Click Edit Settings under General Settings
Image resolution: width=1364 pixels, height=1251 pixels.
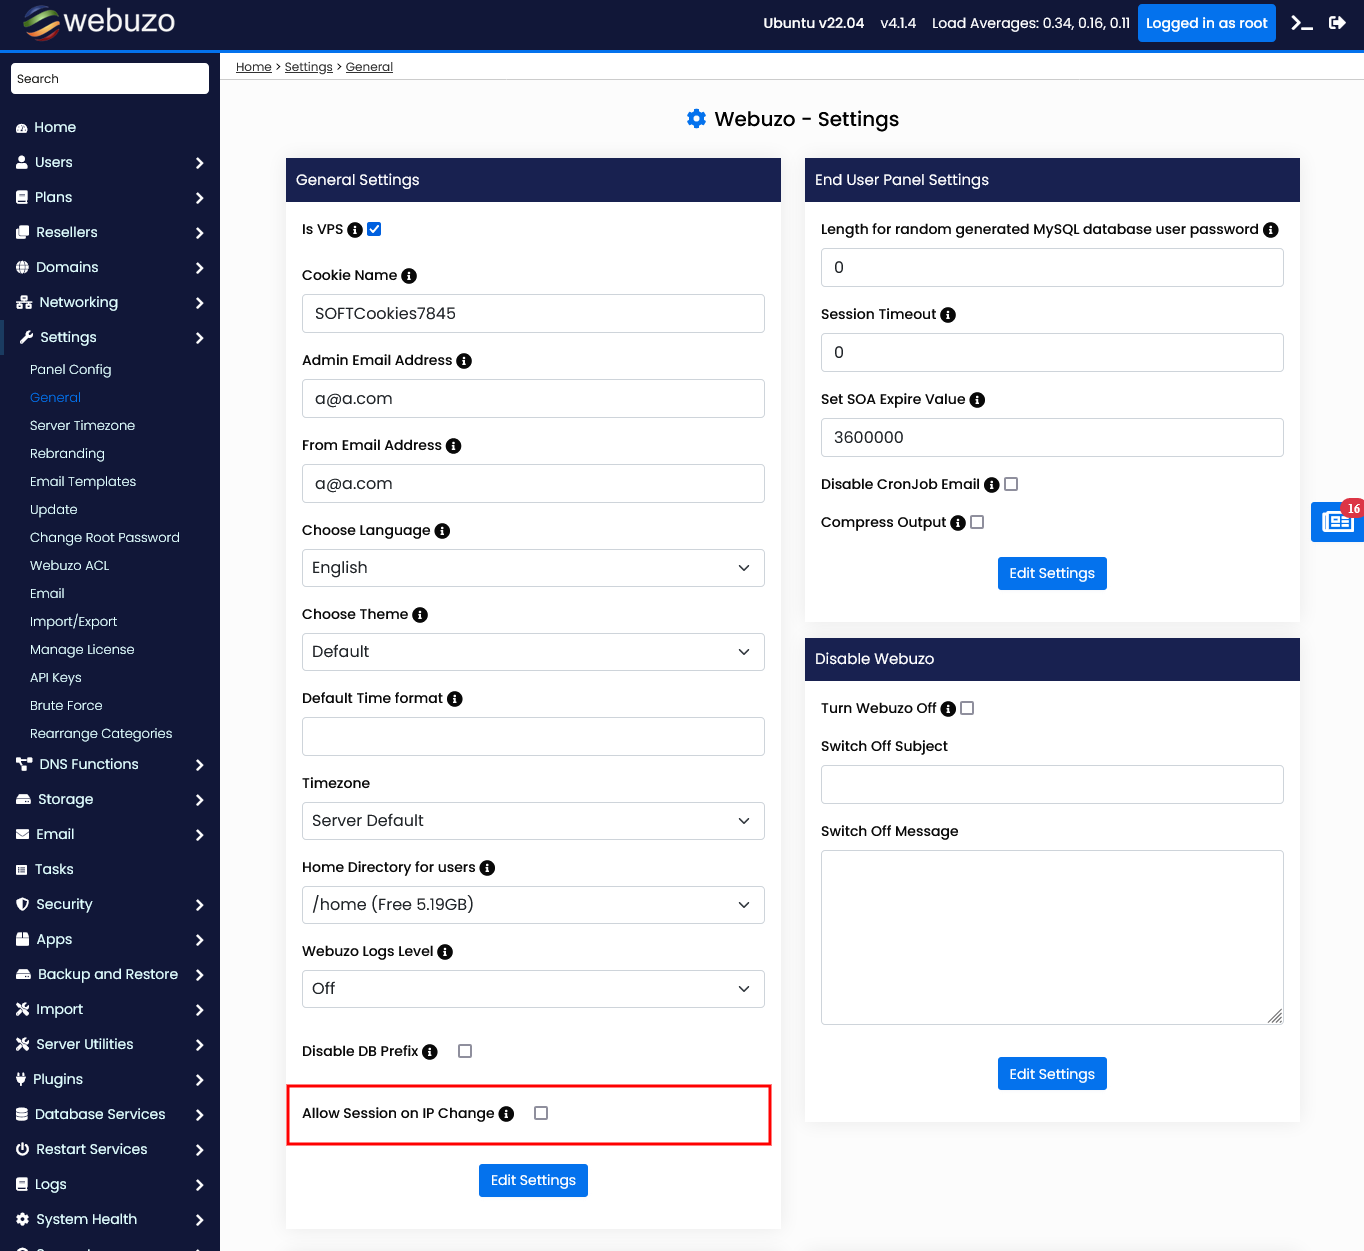pos(533,1180)
